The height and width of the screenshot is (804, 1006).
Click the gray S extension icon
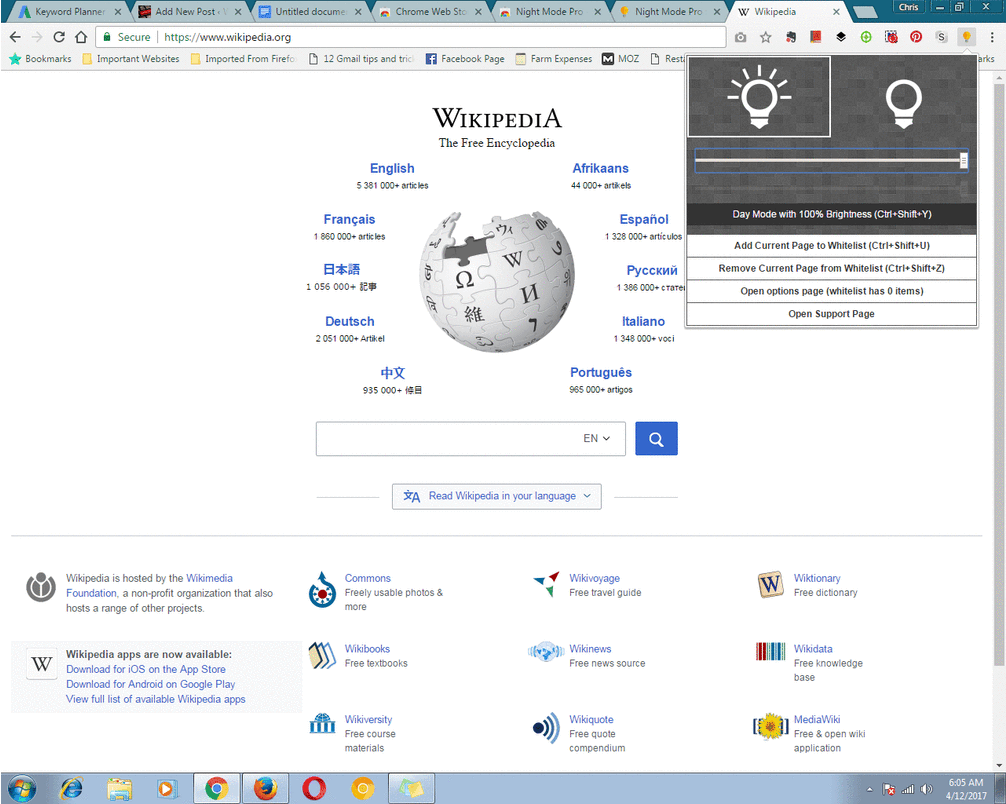coord(941,37)
